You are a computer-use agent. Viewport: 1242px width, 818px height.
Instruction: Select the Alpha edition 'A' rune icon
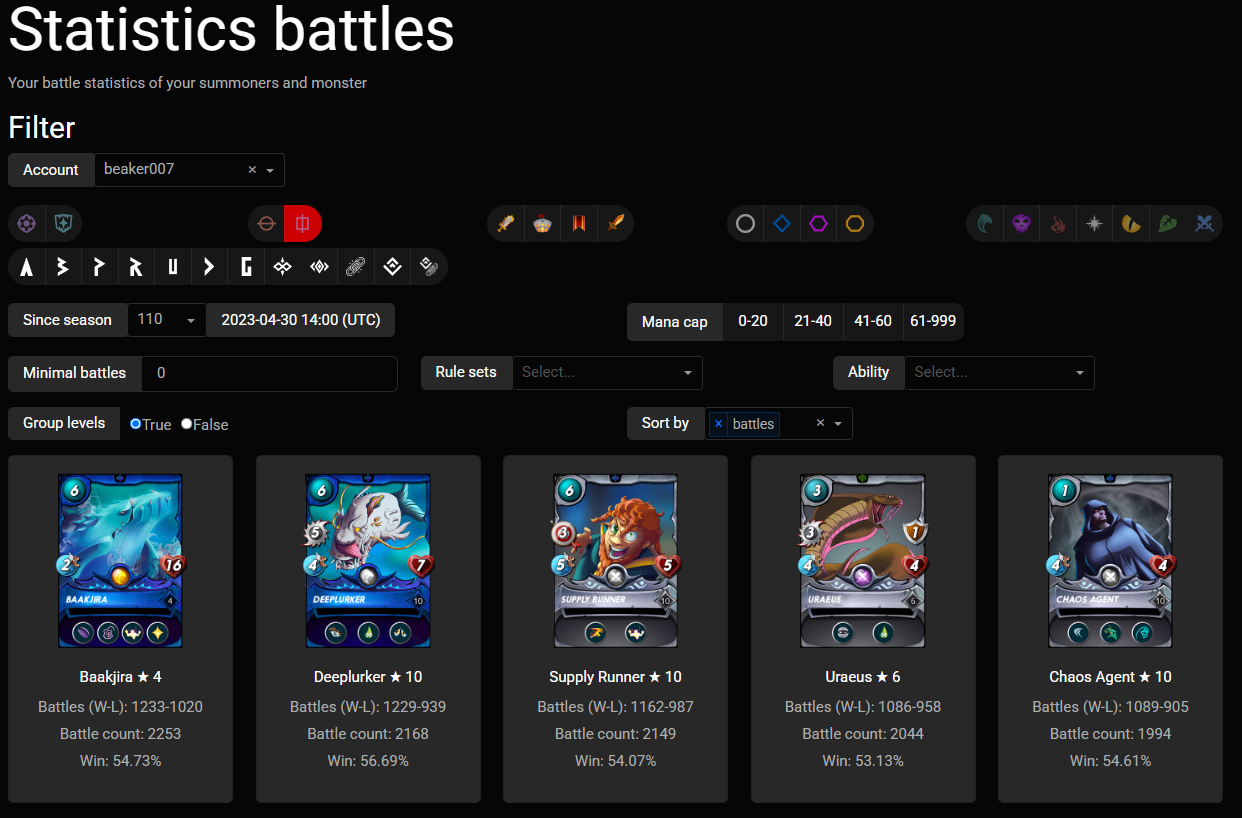pos(27,267)
